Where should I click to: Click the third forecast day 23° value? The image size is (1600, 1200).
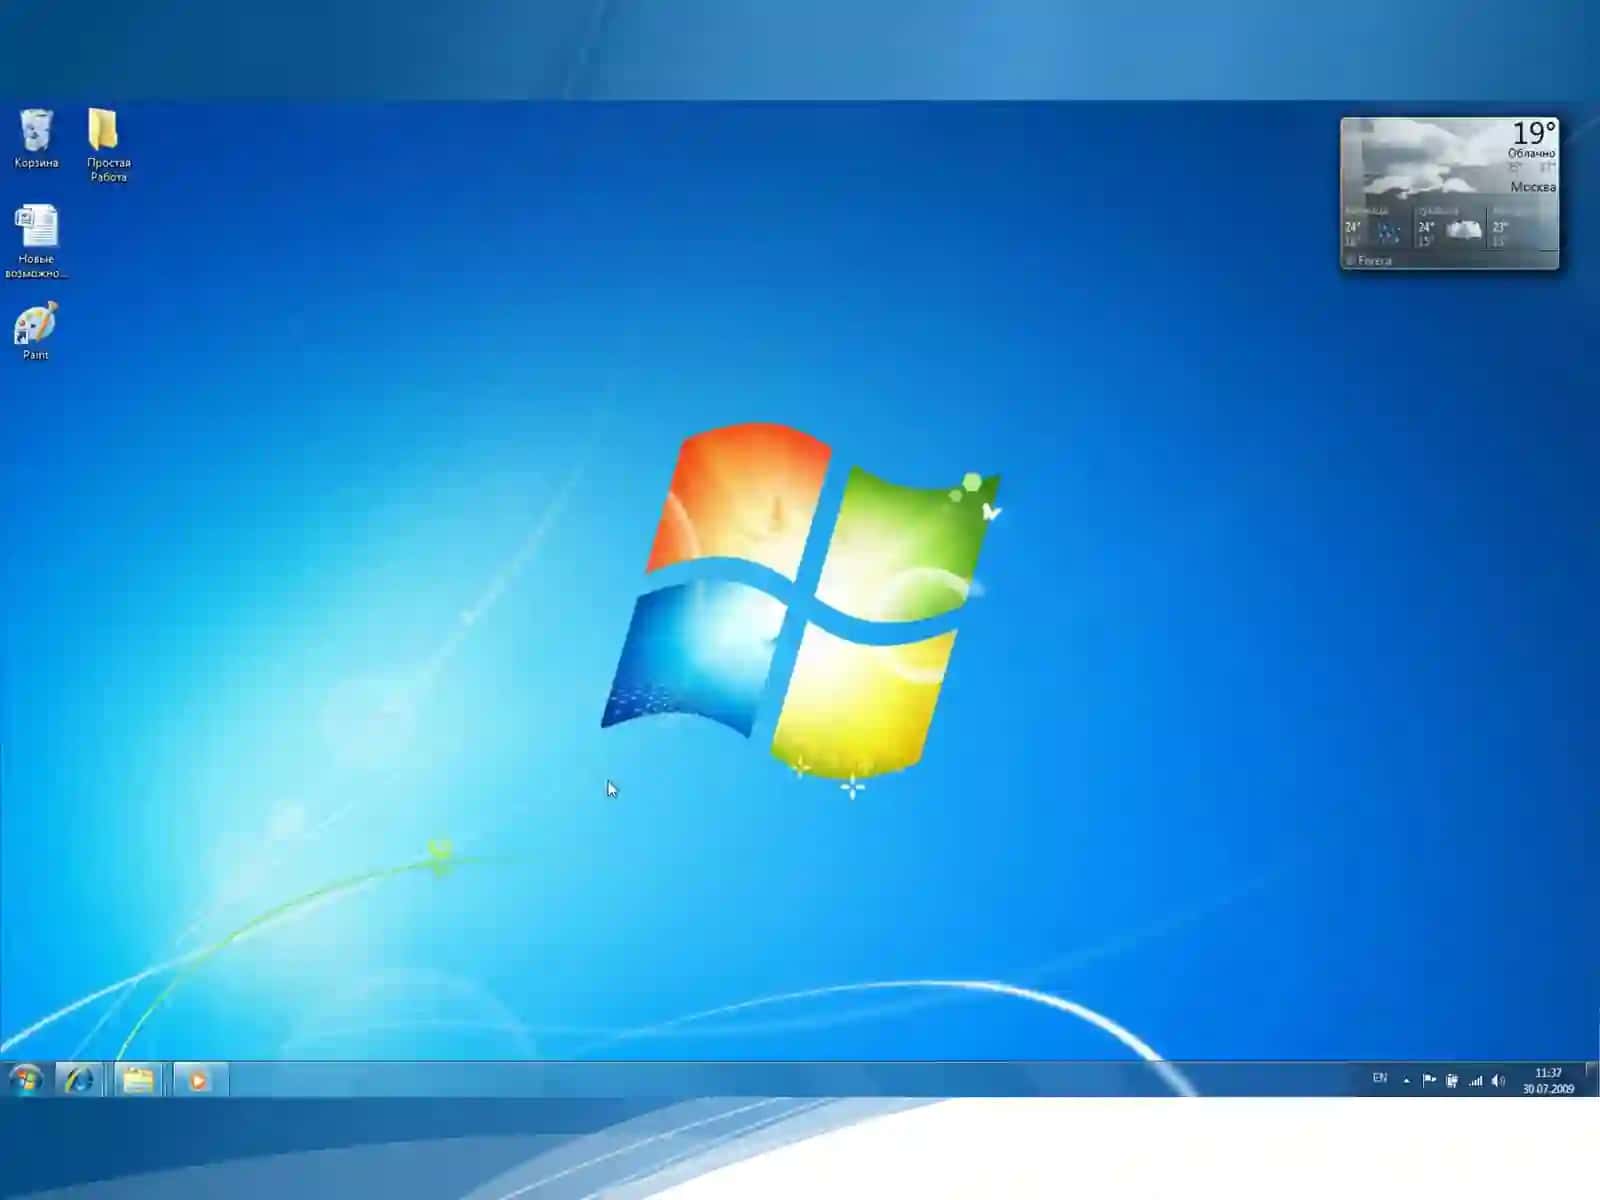(1500, 227)
